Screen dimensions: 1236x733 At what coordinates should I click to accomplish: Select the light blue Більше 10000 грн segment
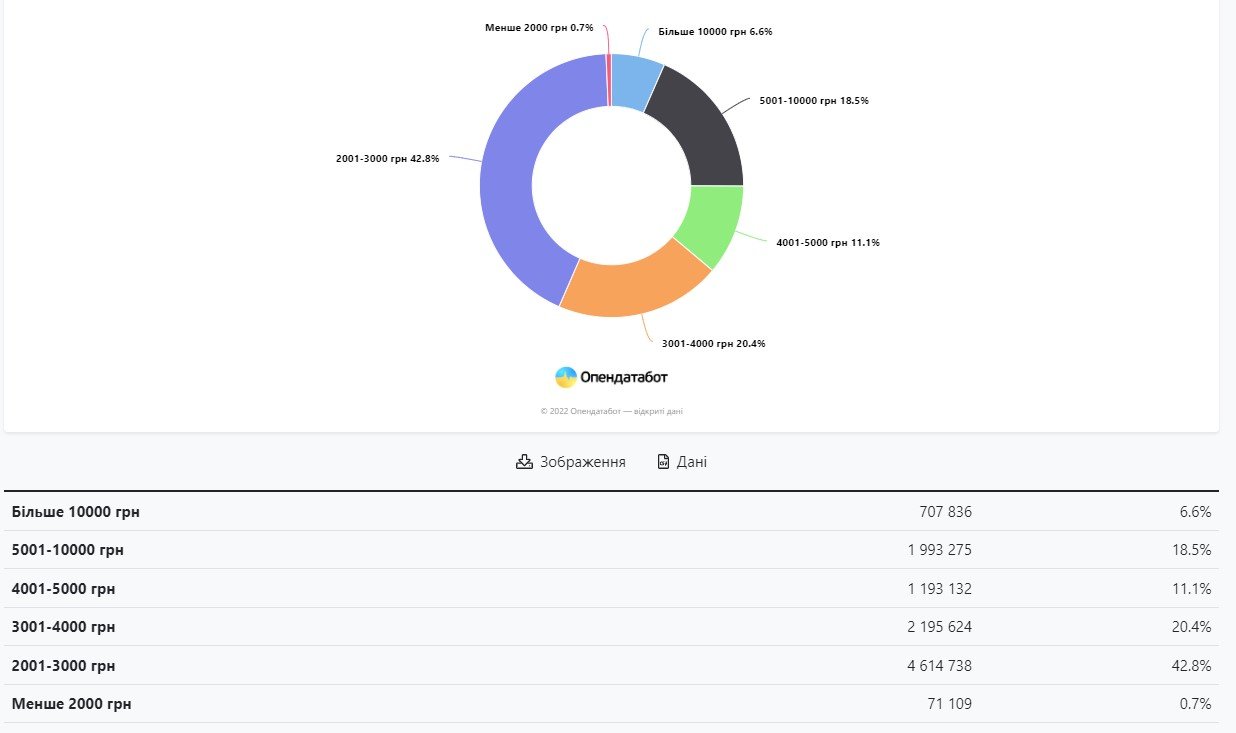click(634, 78)
